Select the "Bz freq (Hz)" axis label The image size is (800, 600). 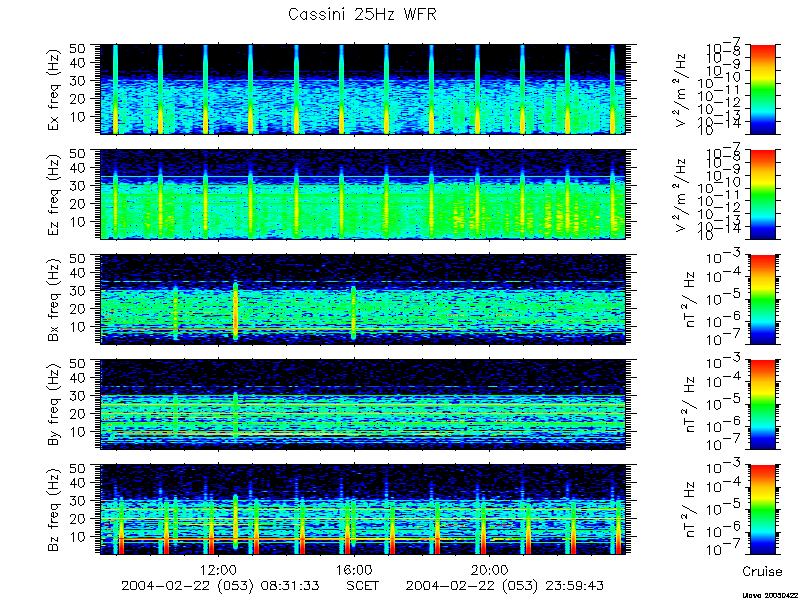coord(55,509)
